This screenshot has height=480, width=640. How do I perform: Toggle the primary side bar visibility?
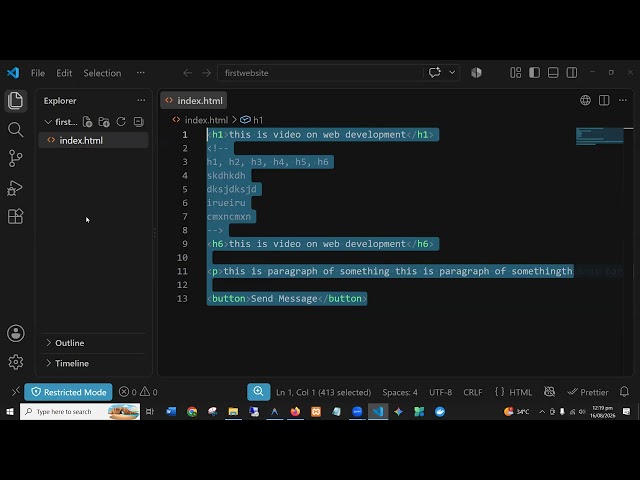534,73
